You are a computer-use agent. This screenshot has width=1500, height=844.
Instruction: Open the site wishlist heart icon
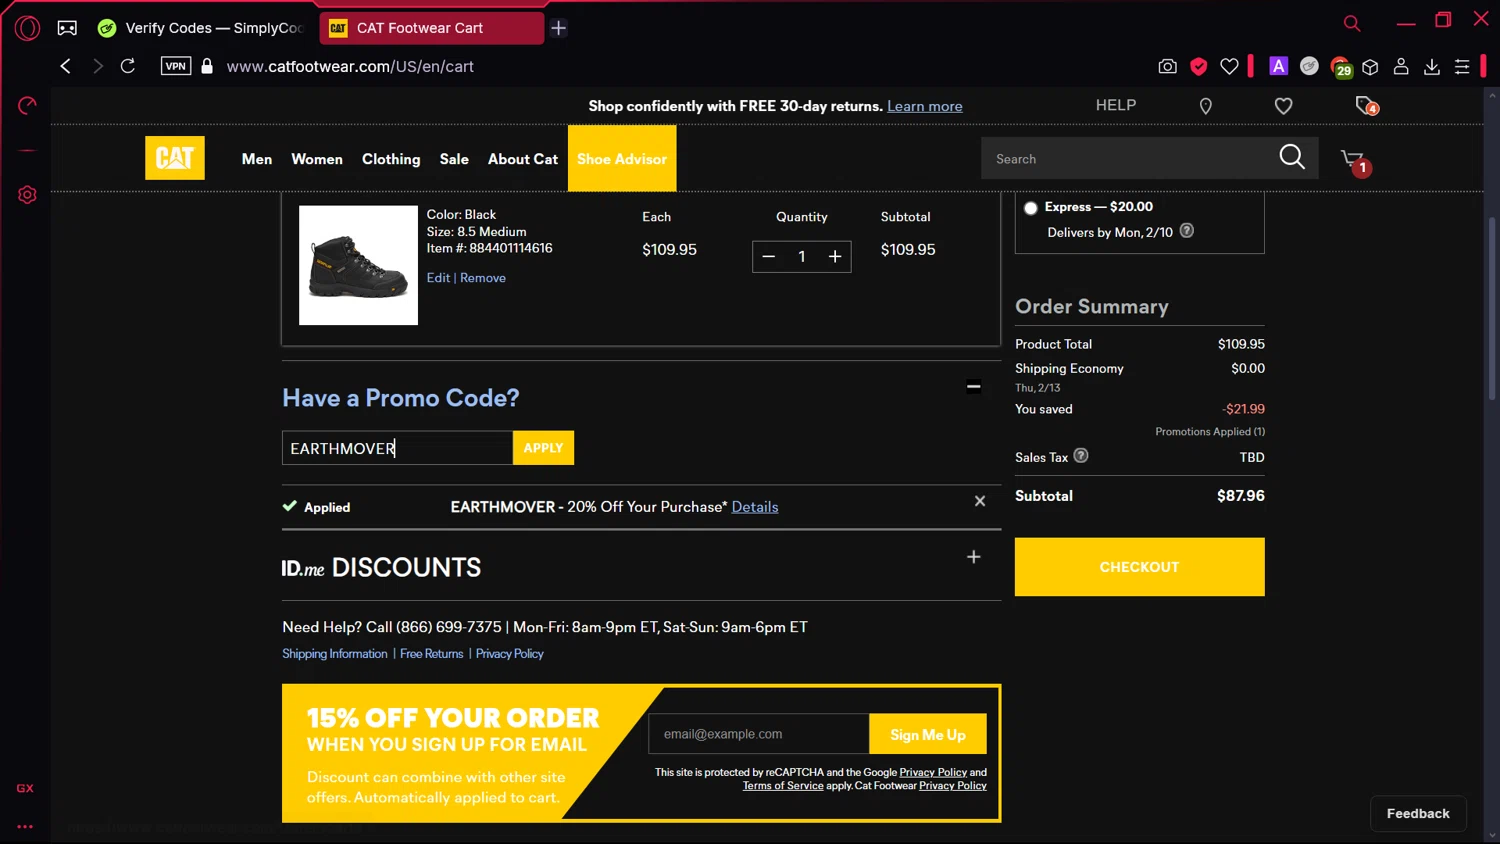pyautogui.click(x=1284, y=106)
